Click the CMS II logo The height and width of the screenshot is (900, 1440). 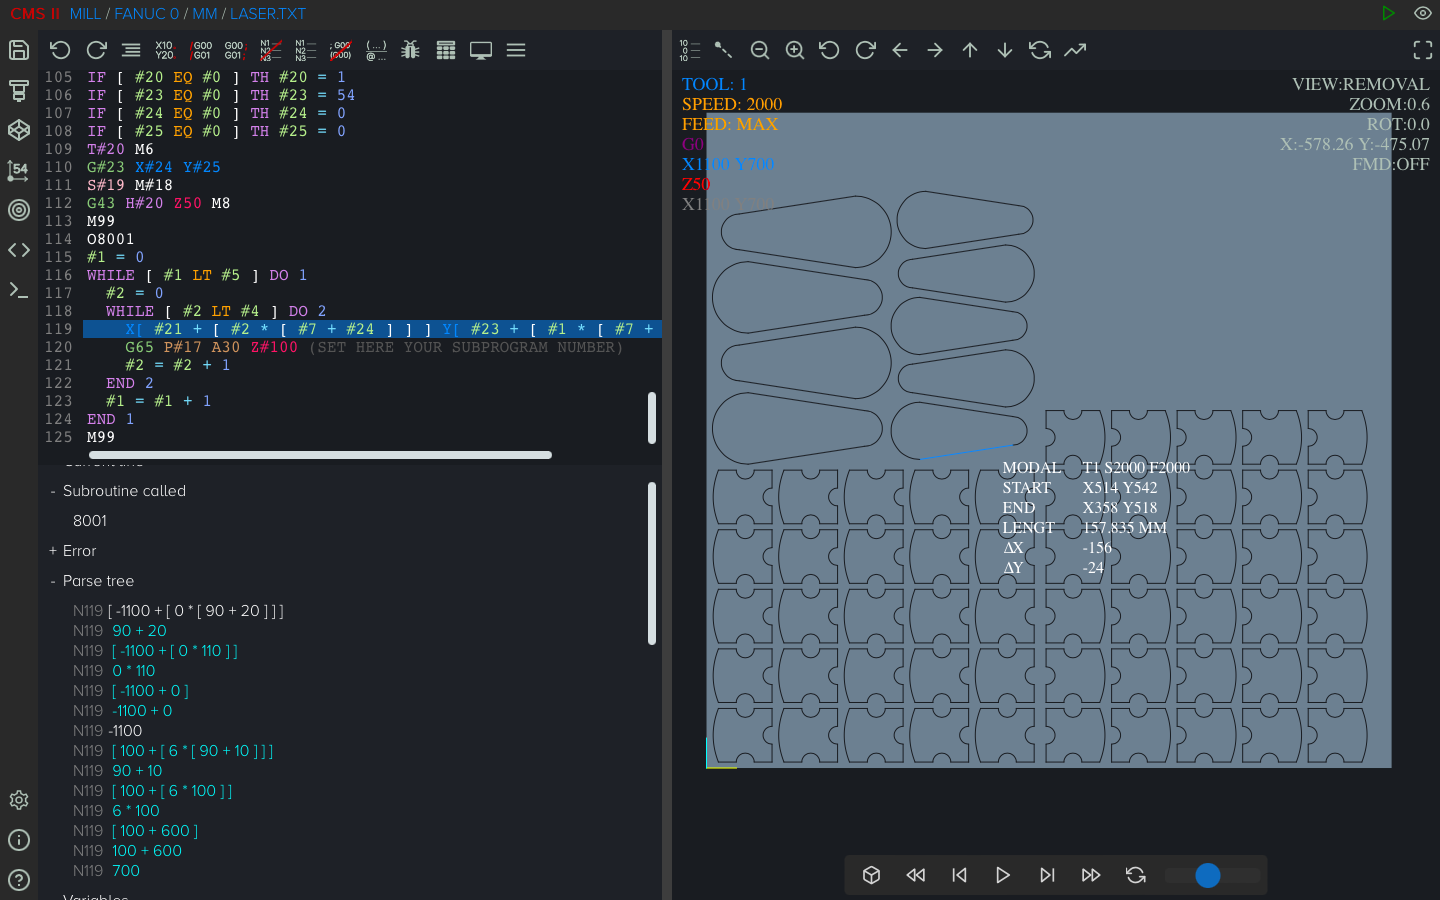coord(35,14)
